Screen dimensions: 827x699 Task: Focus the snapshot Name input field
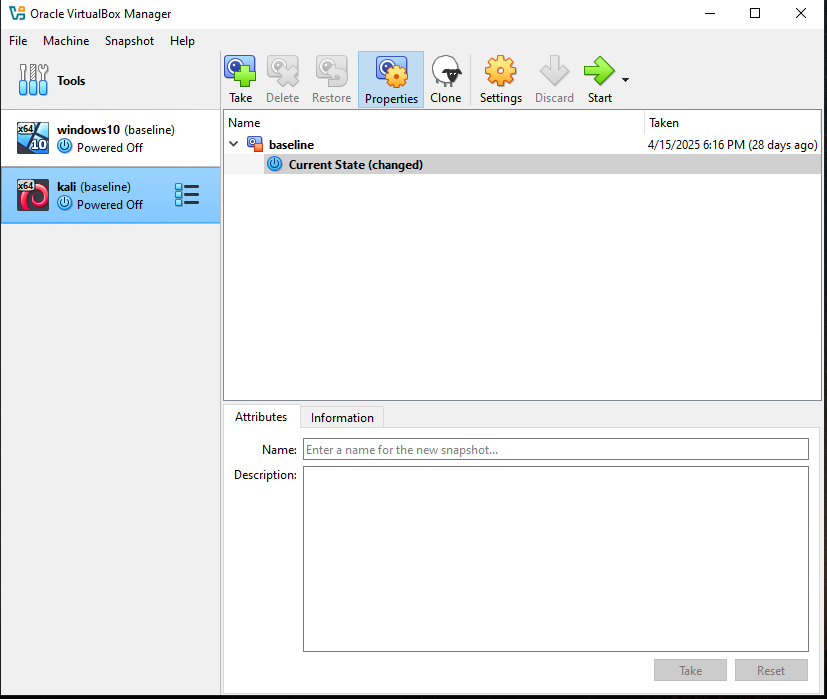coord(555,449)
